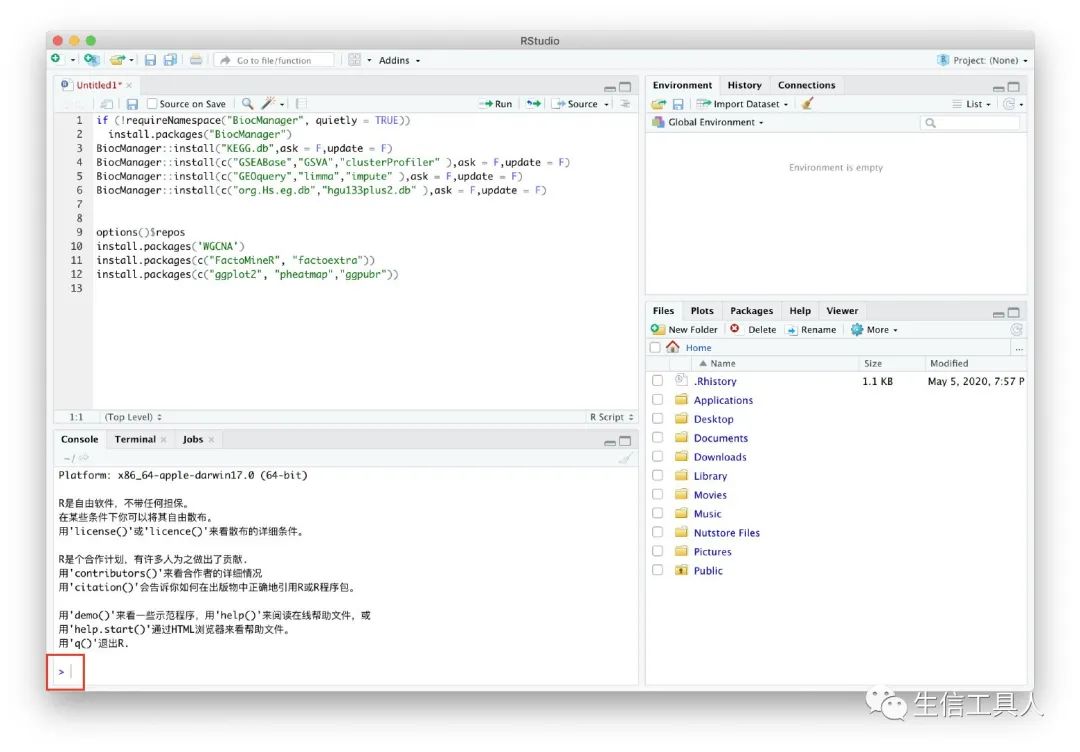Click the Run button
This screenshot has height=752, width=1080.
(497, 104)
